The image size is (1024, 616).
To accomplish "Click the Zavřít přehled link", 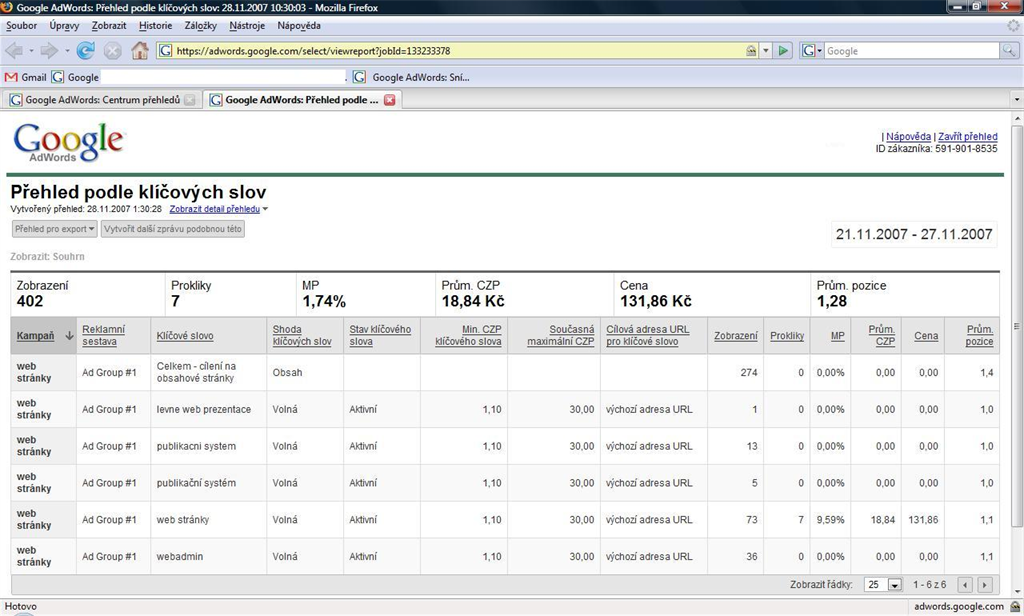I will (967, 137).
